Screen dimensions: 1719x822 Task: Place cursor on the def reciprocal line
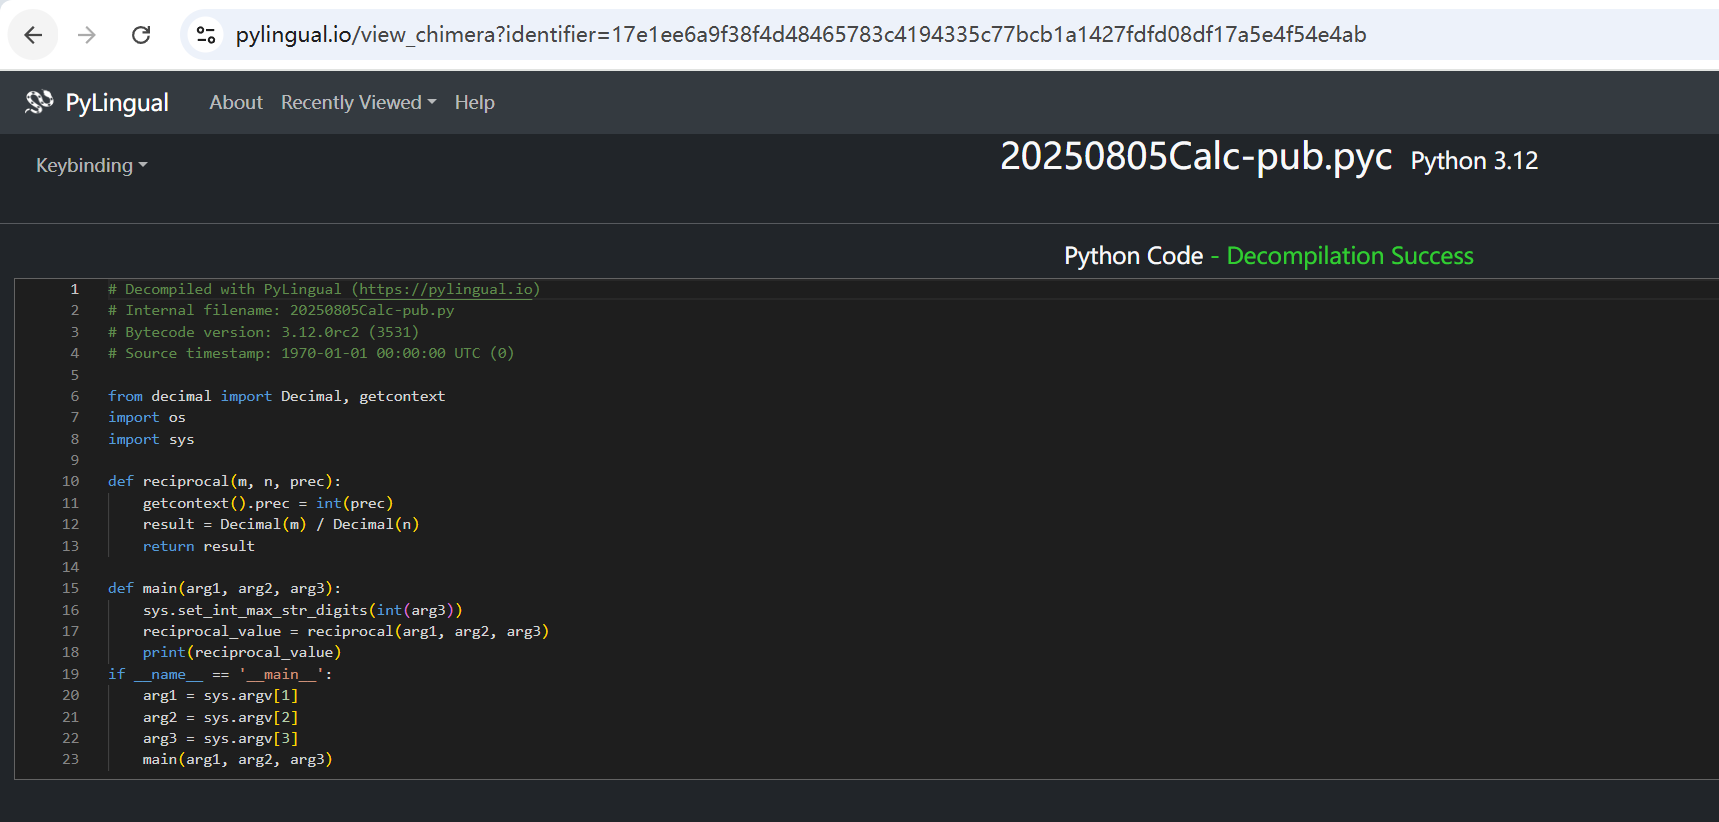[x=224, y=481]
